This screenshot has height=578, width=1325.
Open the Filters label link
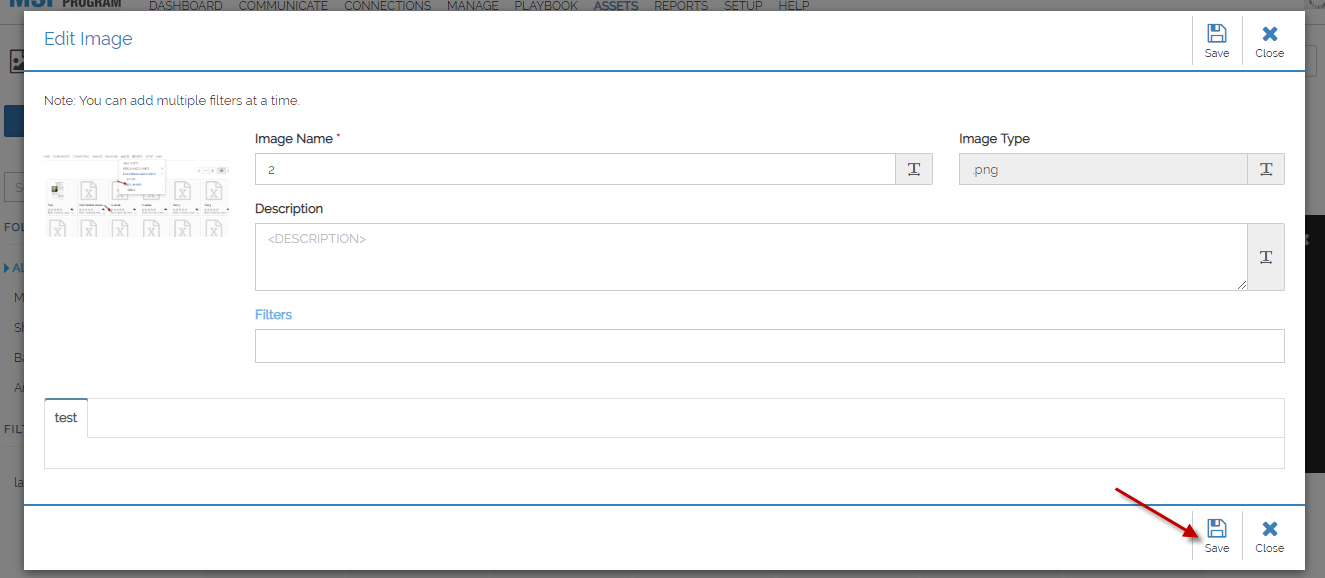[x=273, y=314]
